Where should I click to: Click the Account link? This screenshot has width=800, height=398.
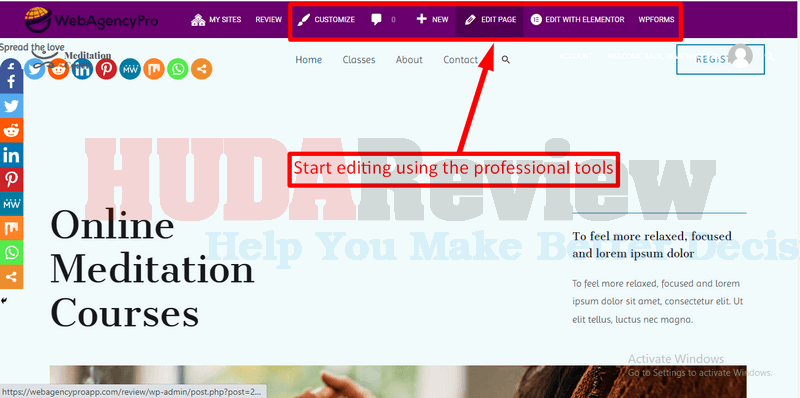click(575, 57)
